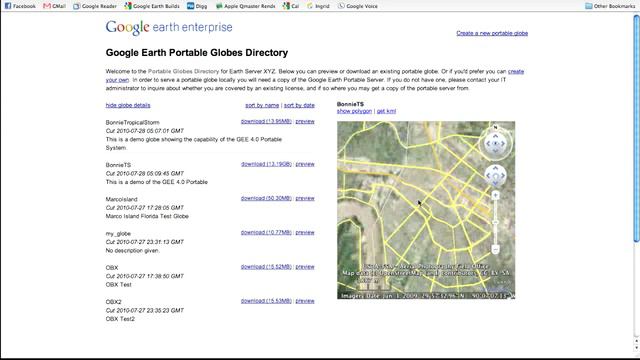This screenshot has width=640, height=360.
Task: Click the Google earth enterprise logo
Action: 169,27
